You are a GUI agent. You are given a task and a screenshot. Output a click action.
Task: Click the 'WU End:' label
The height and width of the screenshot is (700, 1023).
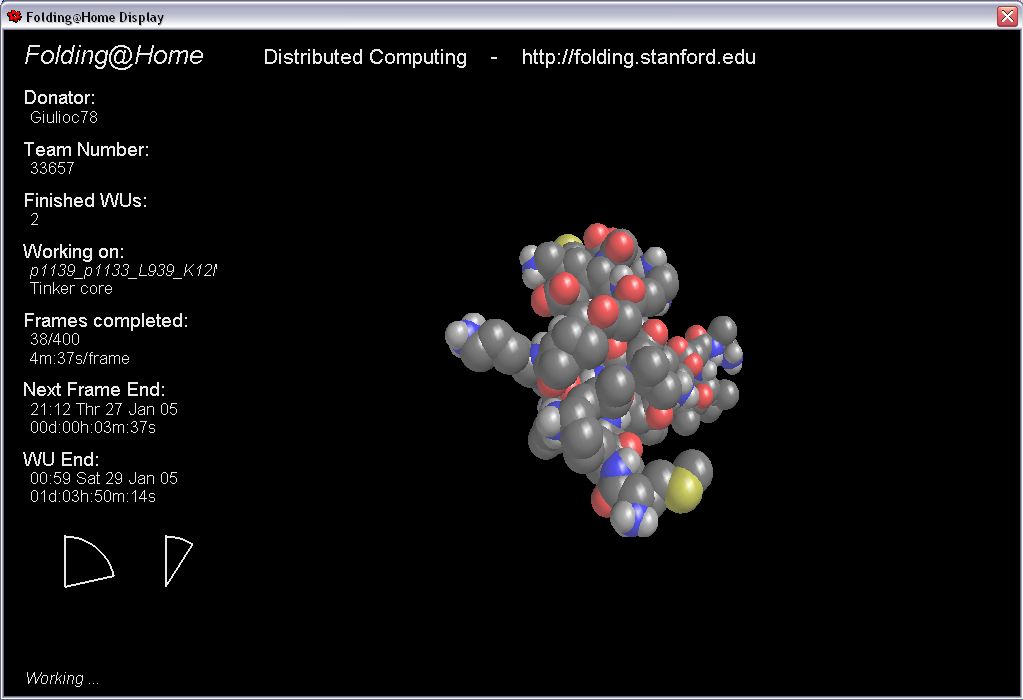pos(61,459)
